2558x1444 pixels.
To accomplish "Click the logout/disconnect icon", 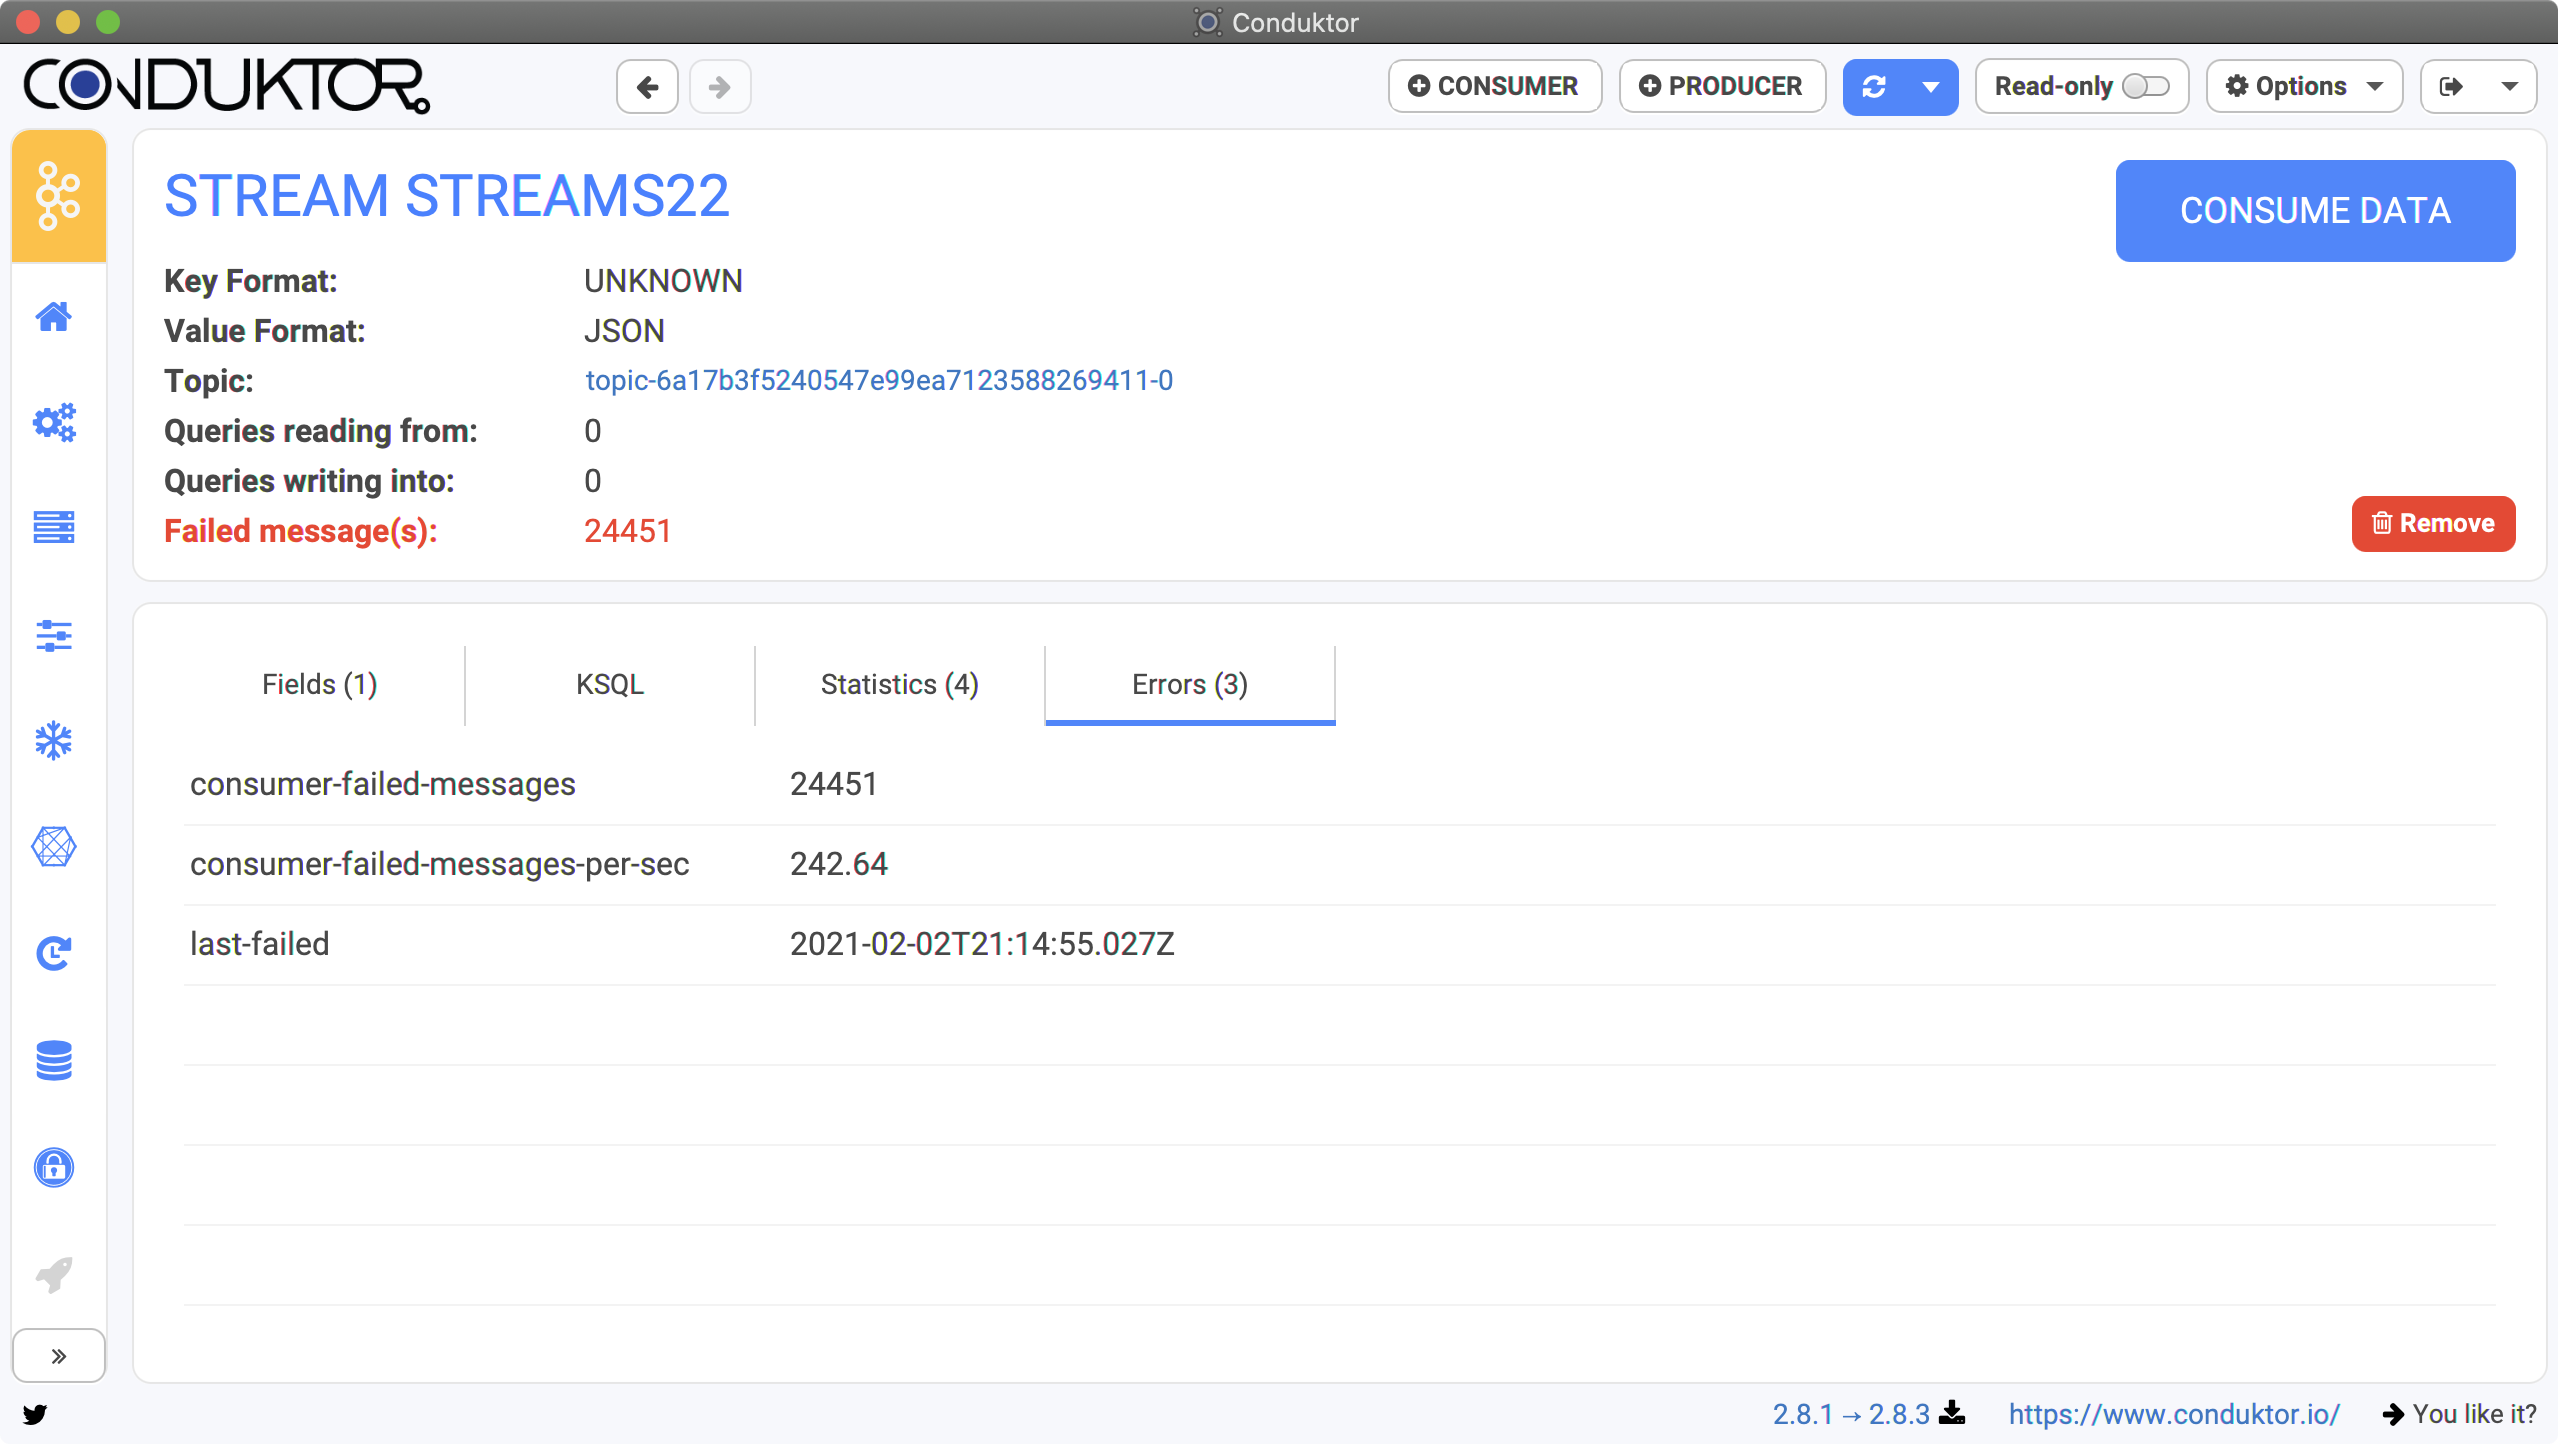I will 2452,87.
